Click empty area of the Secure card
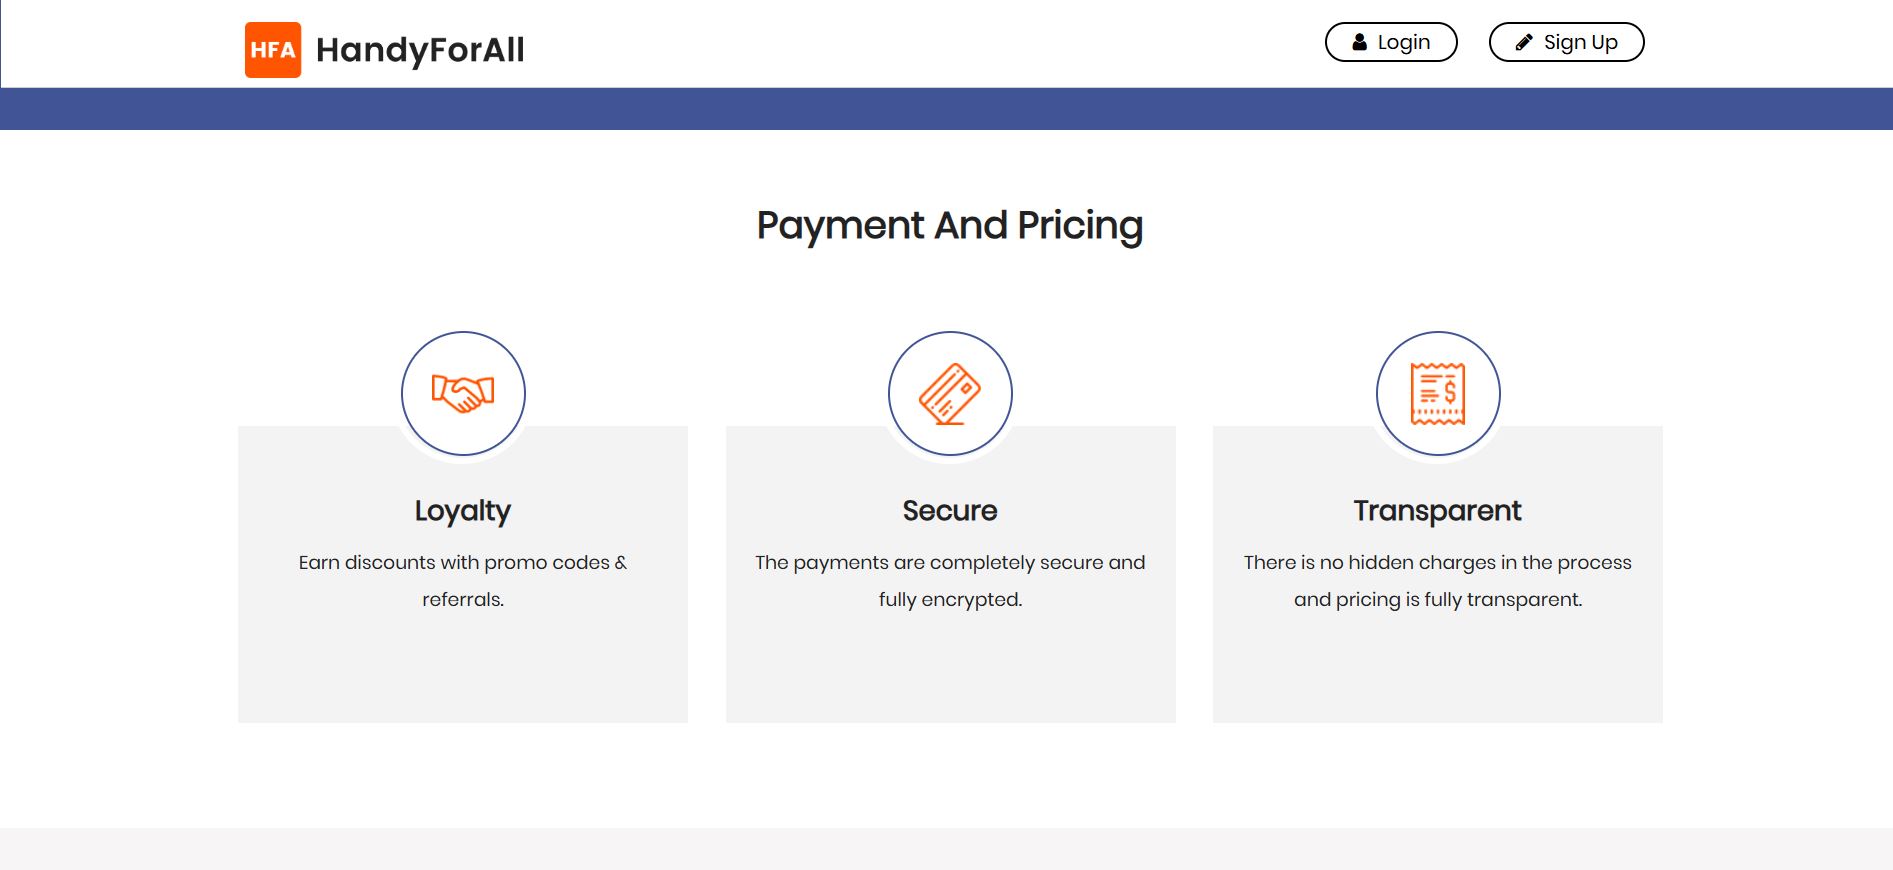This screenshot has height=870, width=1893. click(950, 670)
